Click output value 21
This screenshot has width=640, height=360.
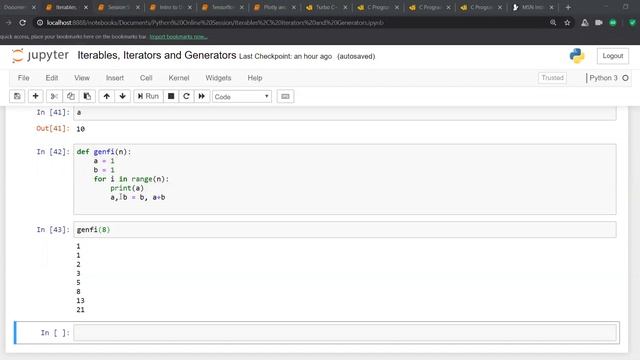[80, 310]
